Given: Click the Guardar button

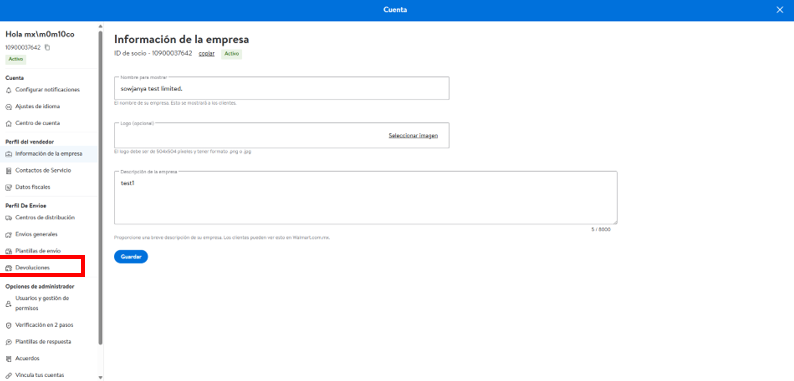Looking at the screenshot, I should pos(131,257).
